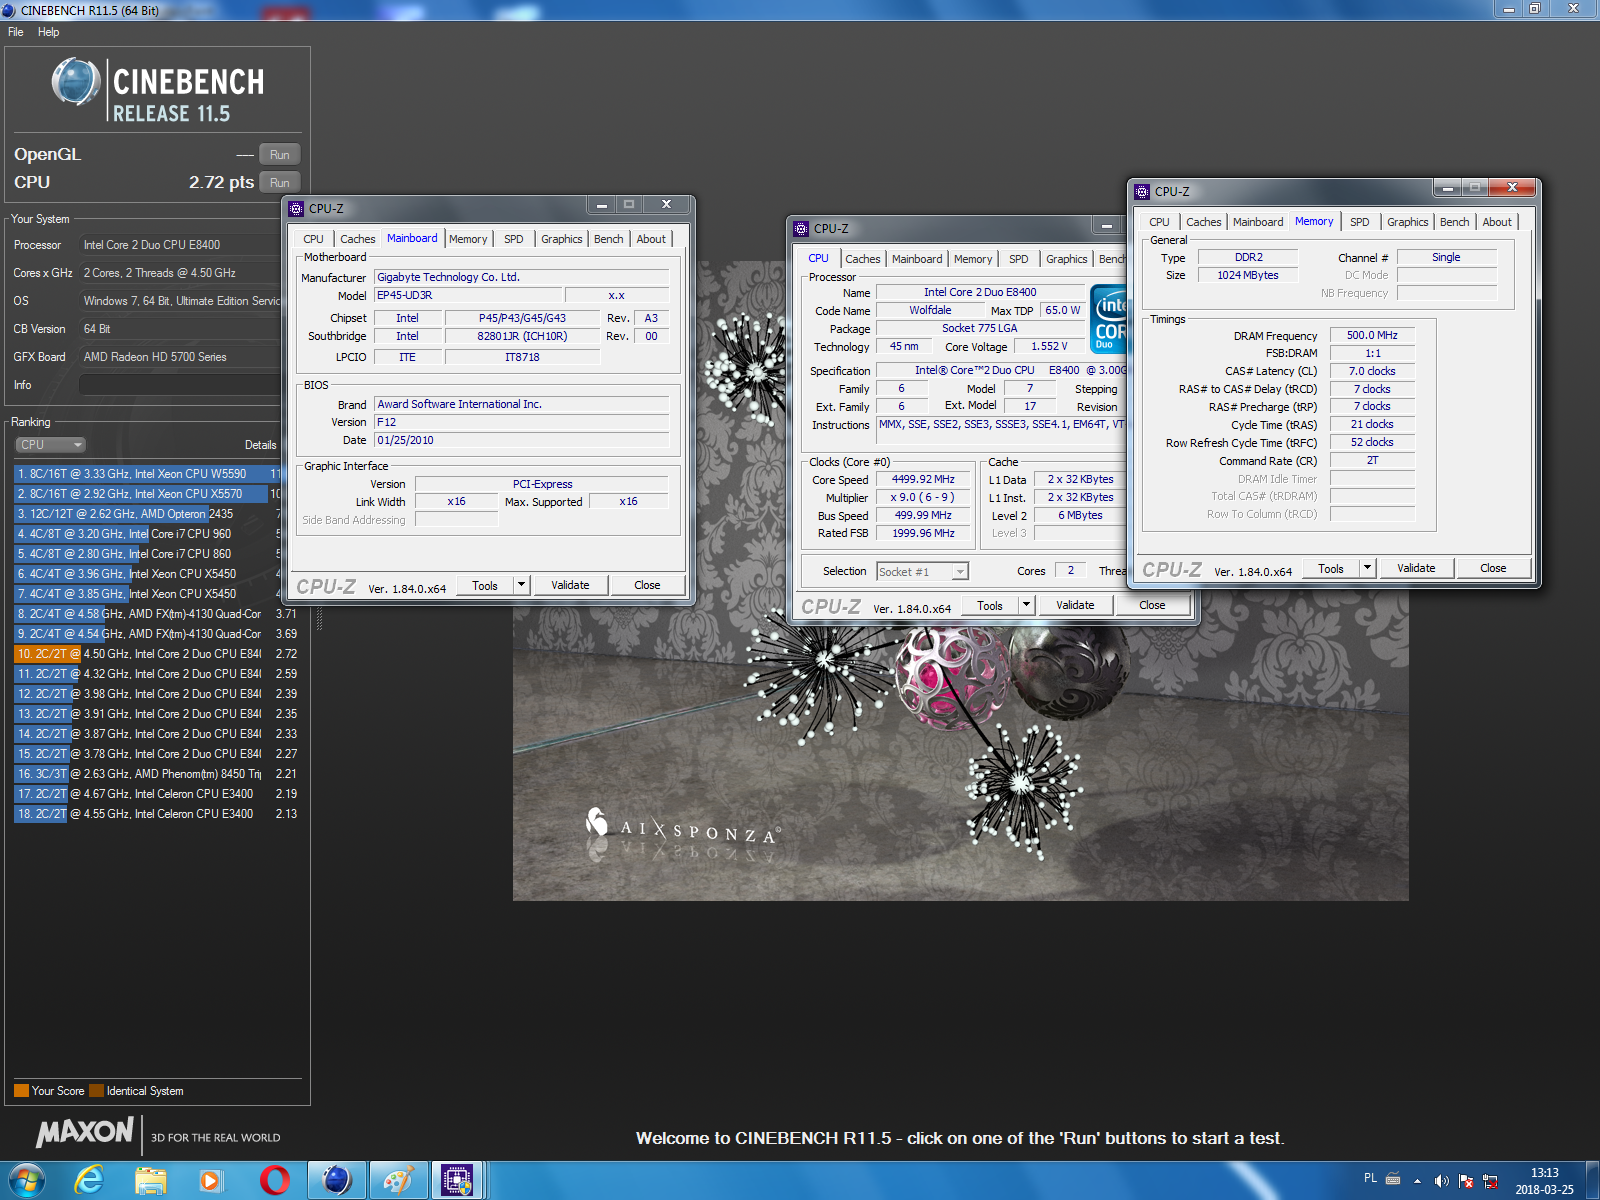Click Validate in middle CPU-Z window
Image resolution: width=1600 pixels, height=1200 pixels.
pos(1075,606)
